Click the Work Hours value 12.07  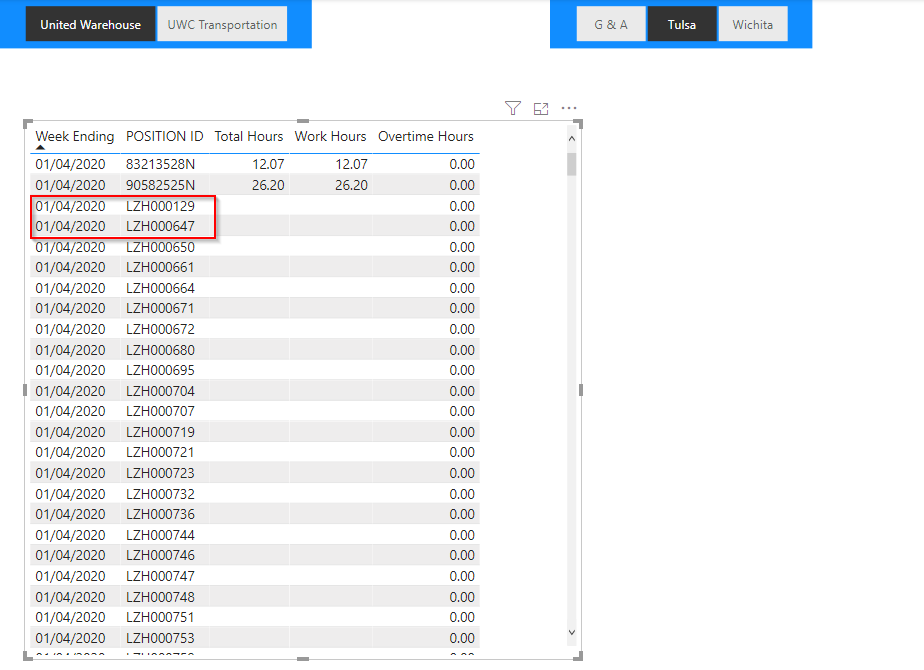point(351,164)
